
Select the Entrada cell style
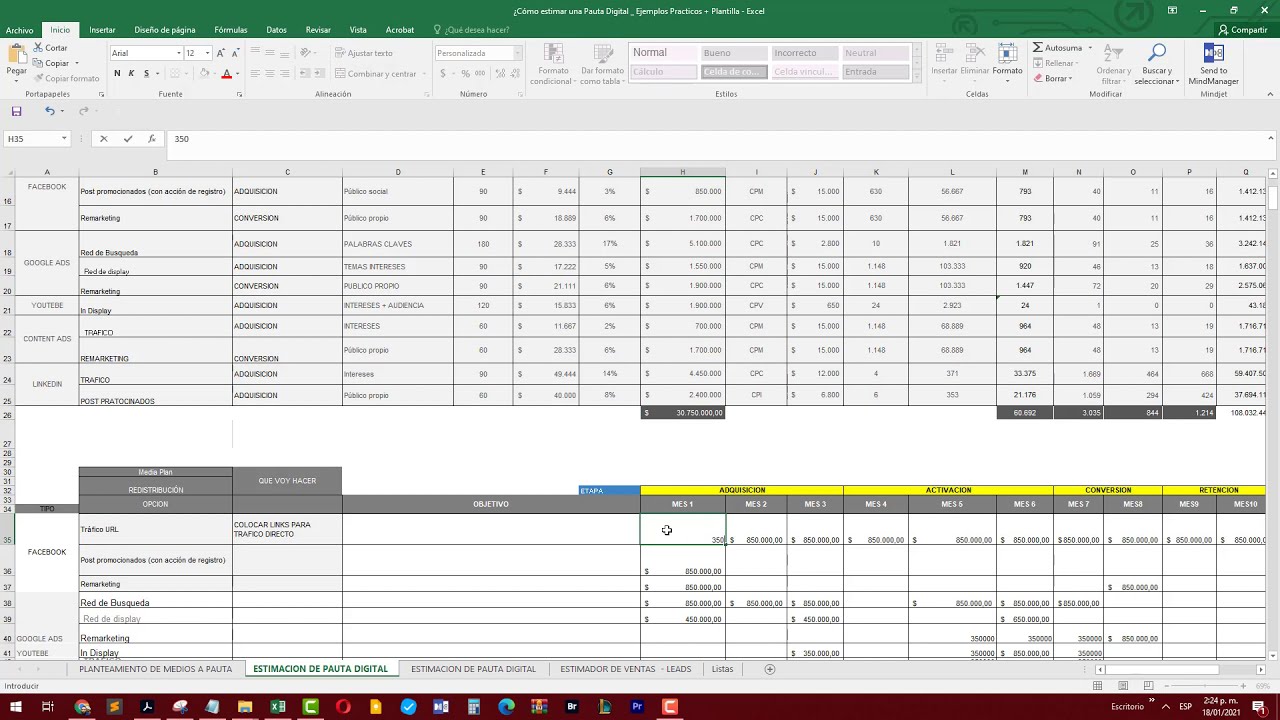875,72
